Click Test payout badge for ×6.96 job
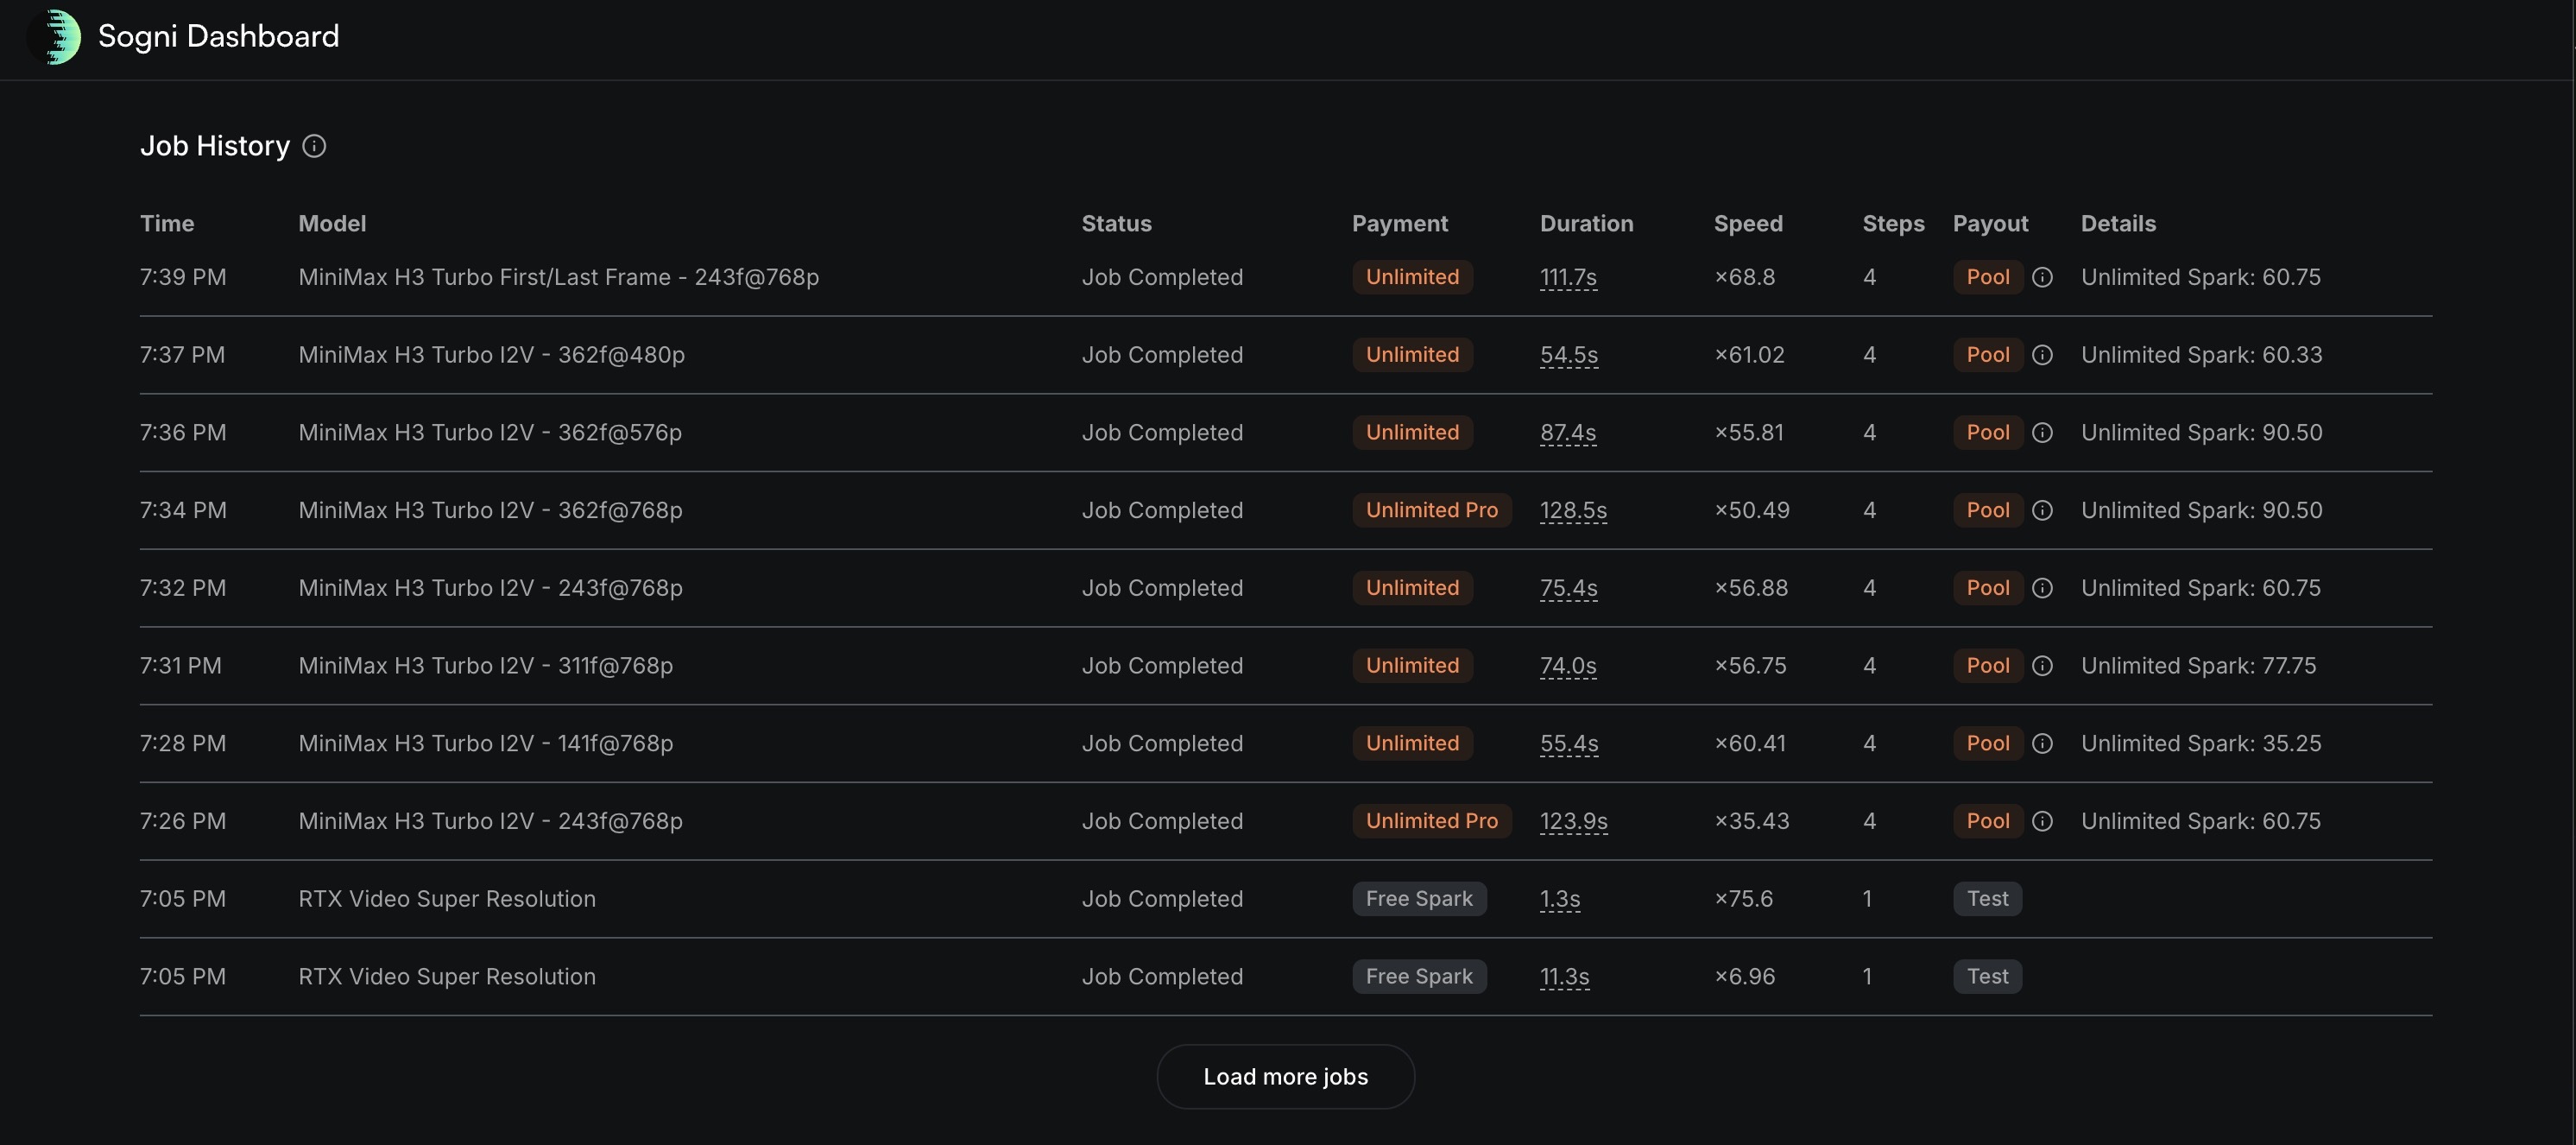Screen dimensions: 2576x1145 click(x=1987, y=976)
